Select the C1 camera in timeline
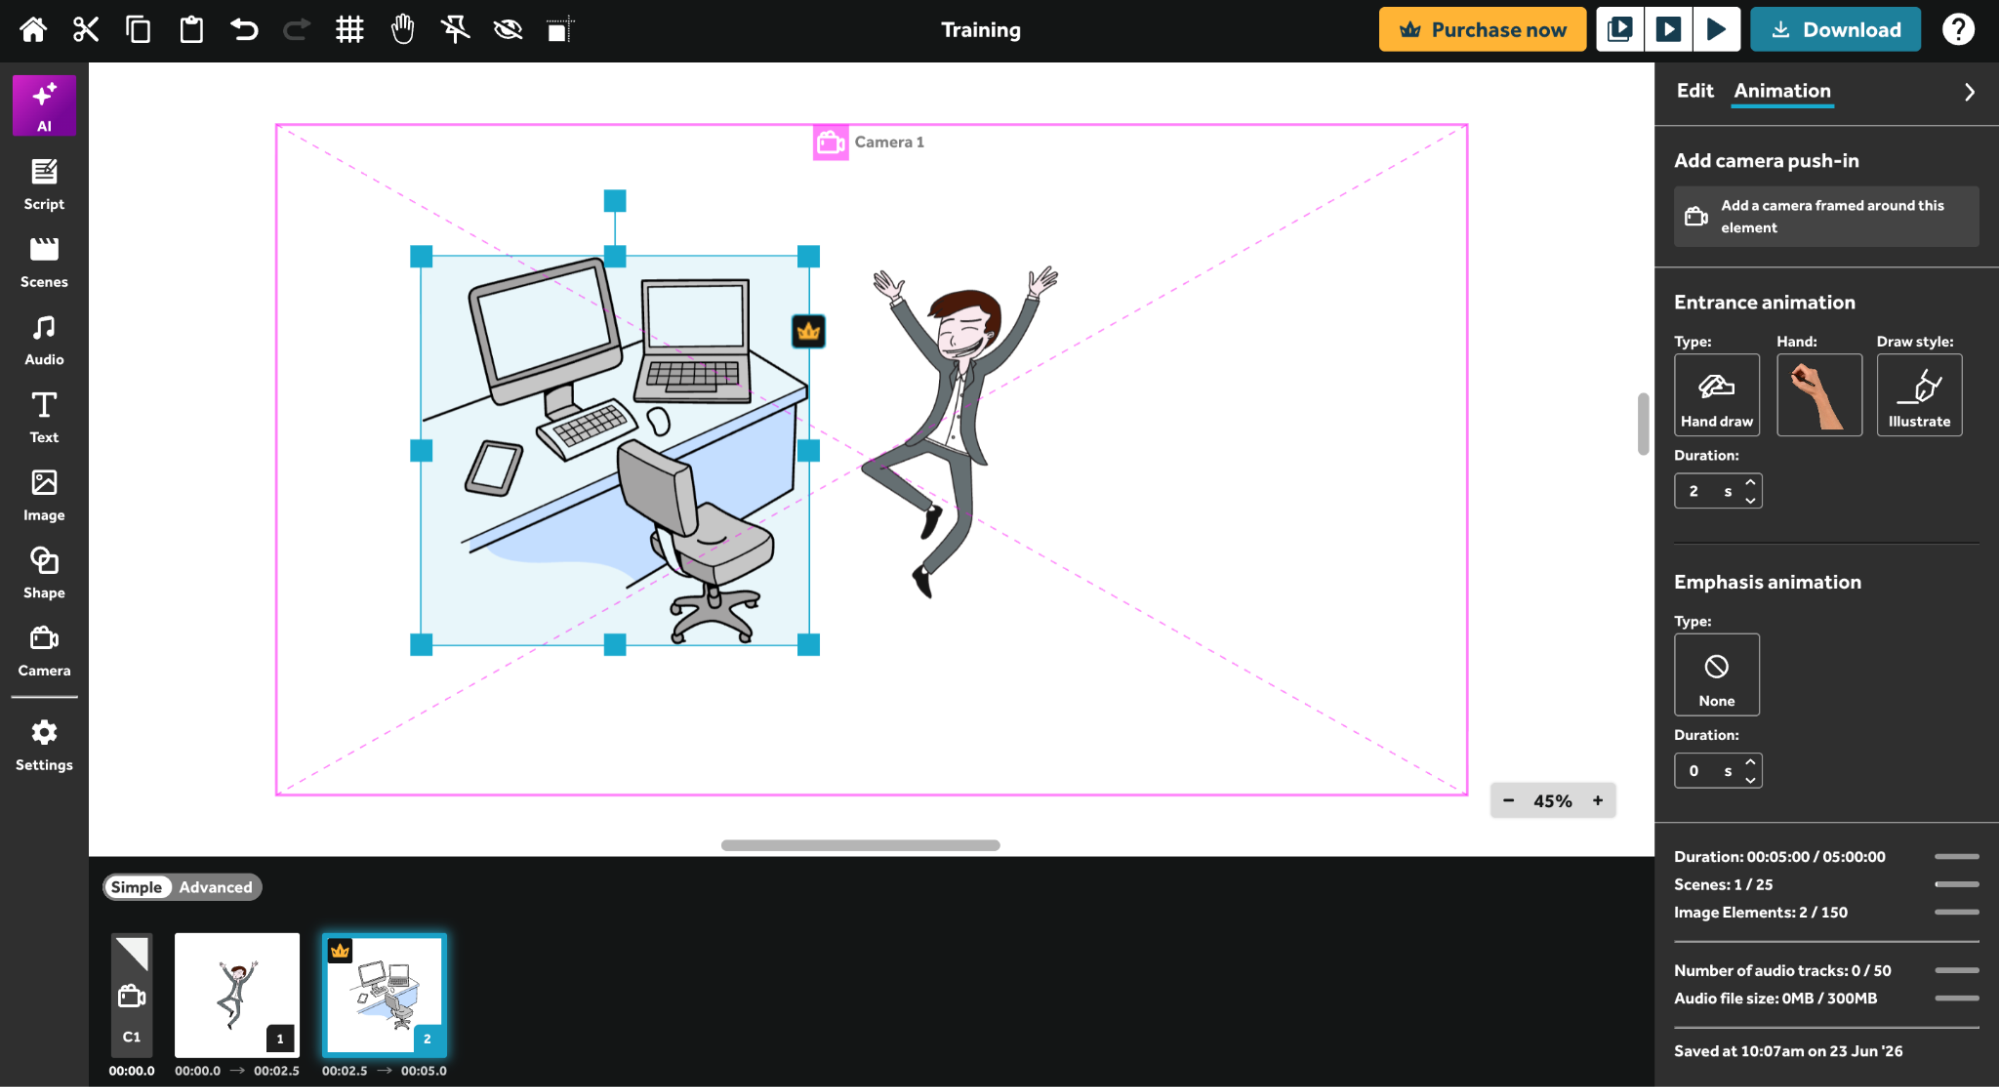Image resolution: width=1999 pixels, height=1088 pixels. [132, 995]
